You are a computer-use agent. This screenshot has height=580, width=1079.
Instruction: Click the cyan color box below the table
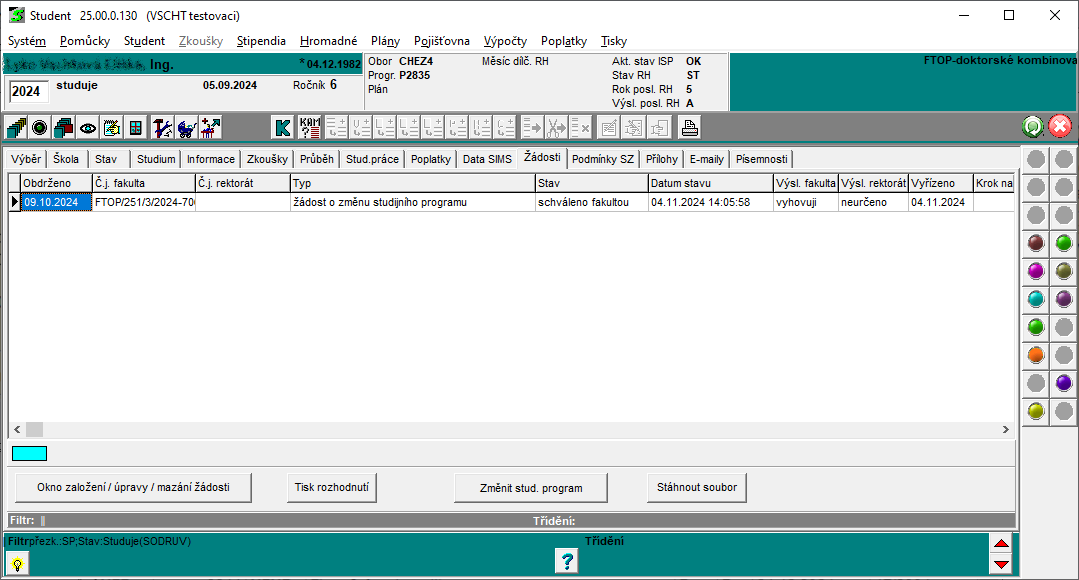(x=29, y=453)
